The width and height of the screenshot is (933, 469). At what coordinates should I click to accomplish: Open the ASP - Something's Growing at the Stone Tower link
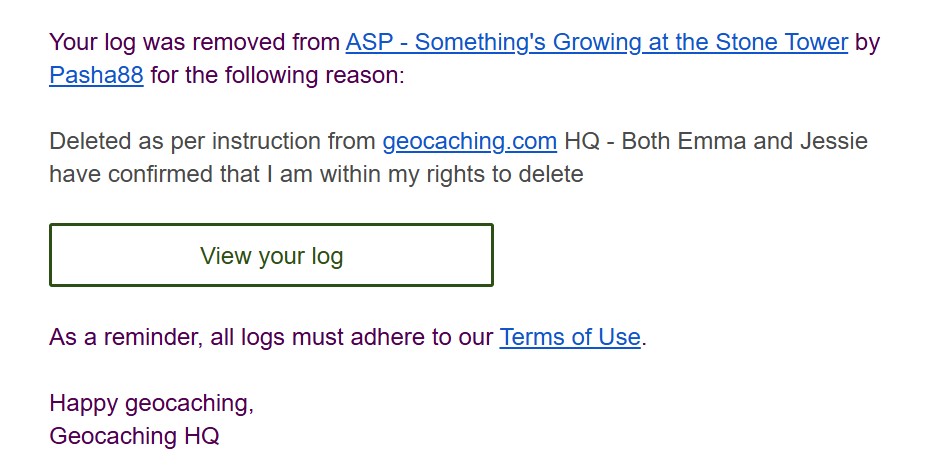pyautogui.click(x=596, y=42)
